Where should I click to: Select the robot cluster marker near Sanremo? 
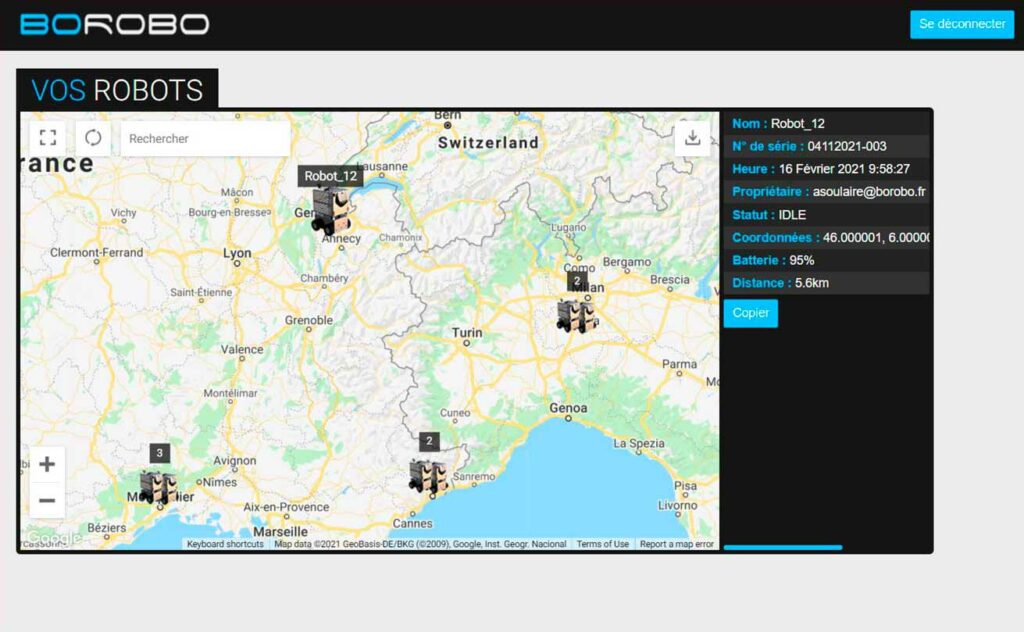pos(428,476)
